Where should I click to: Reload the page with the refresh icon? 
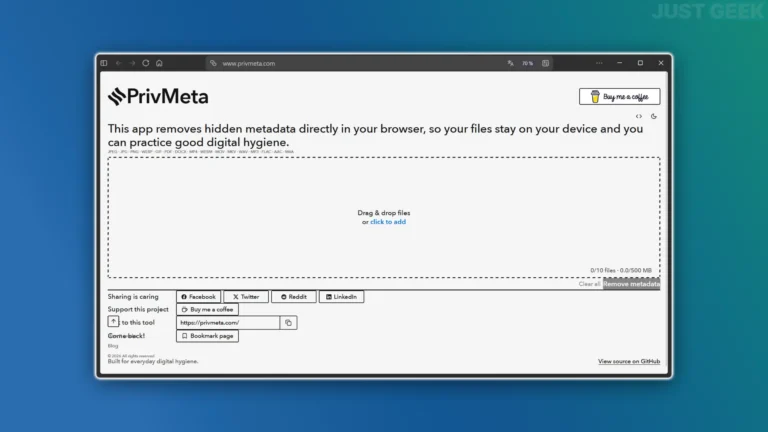[145, 63]
